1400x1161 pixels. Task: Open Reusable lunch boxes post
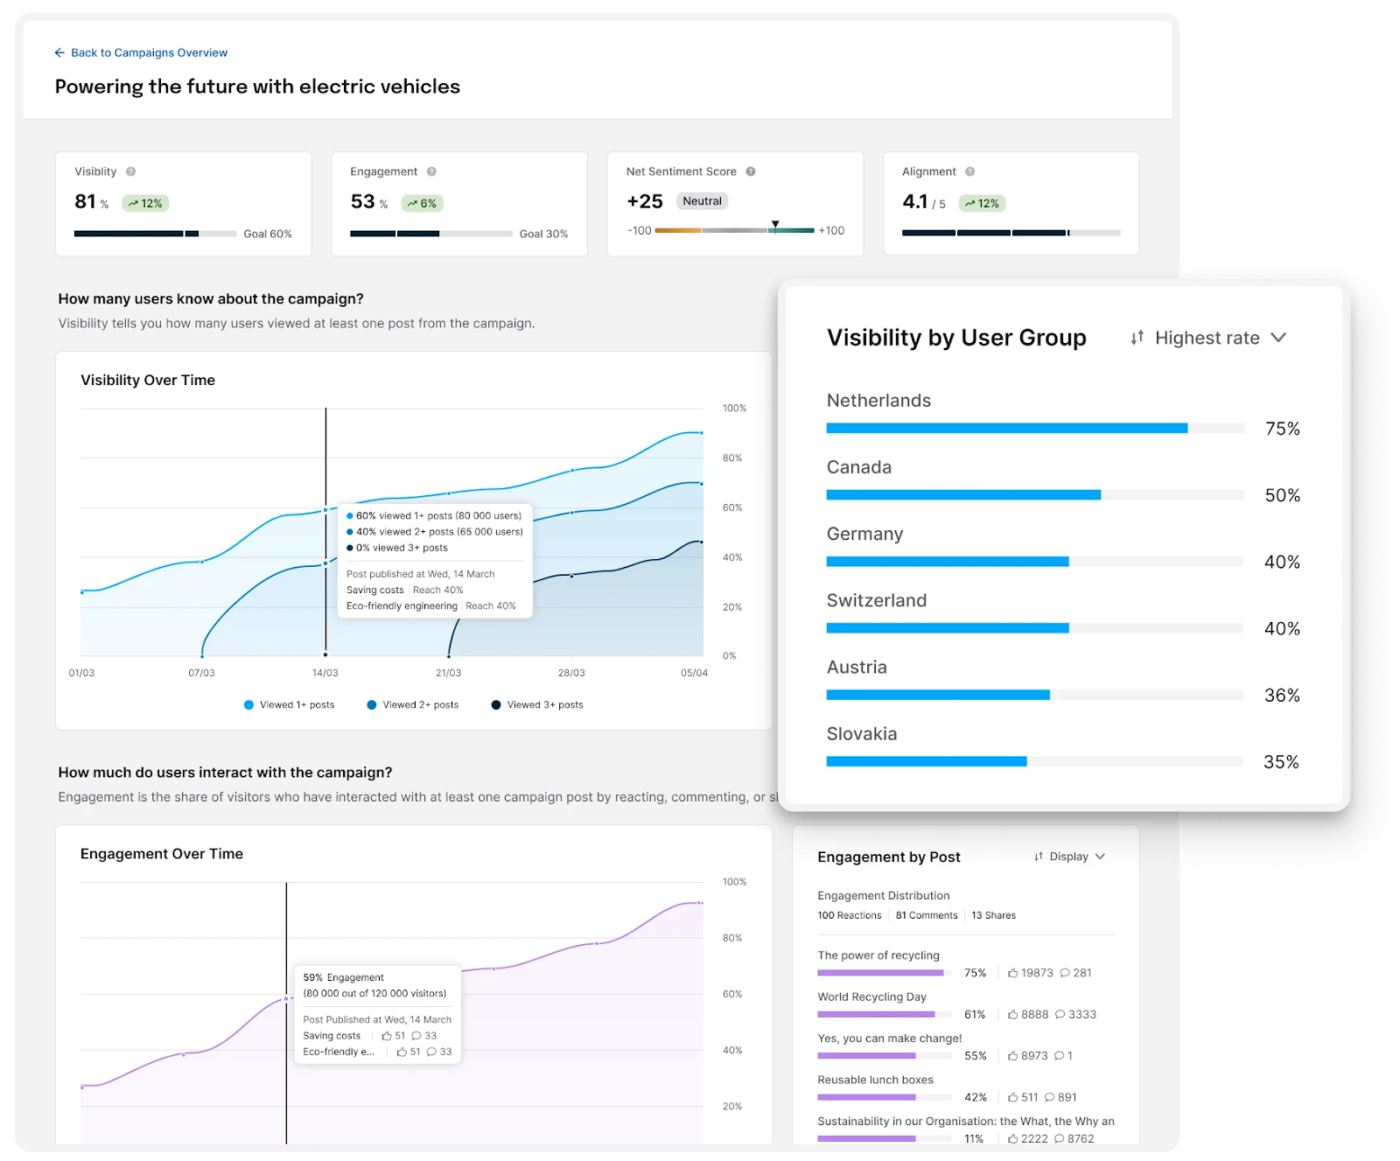click(x=875, y=1080)
